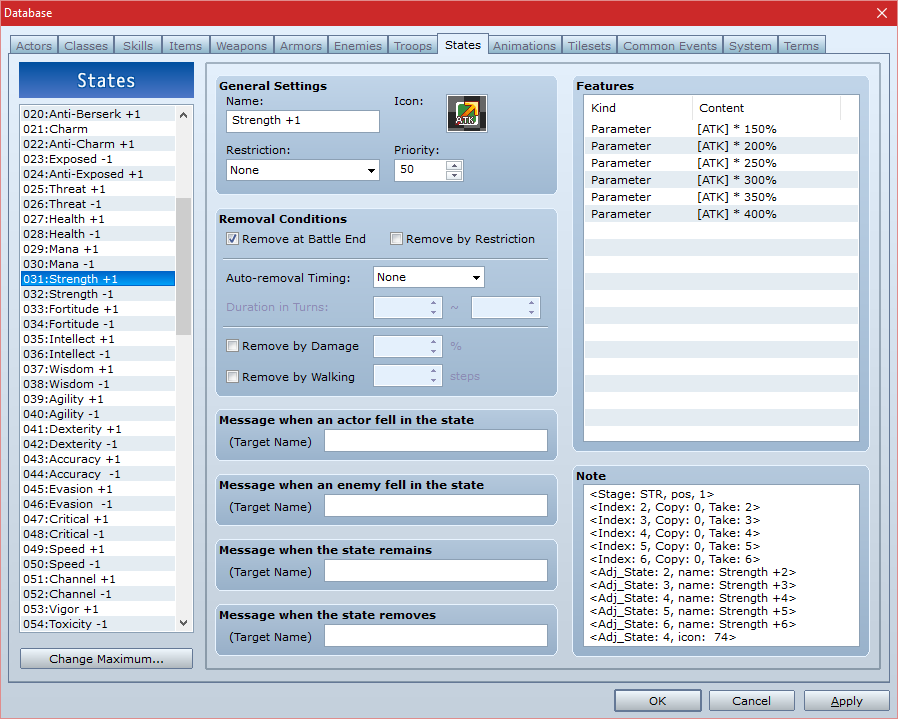This screenshot has width=898, height=719.
Task: Switch to the Actors tab
Action: click(x=34, y=46)
